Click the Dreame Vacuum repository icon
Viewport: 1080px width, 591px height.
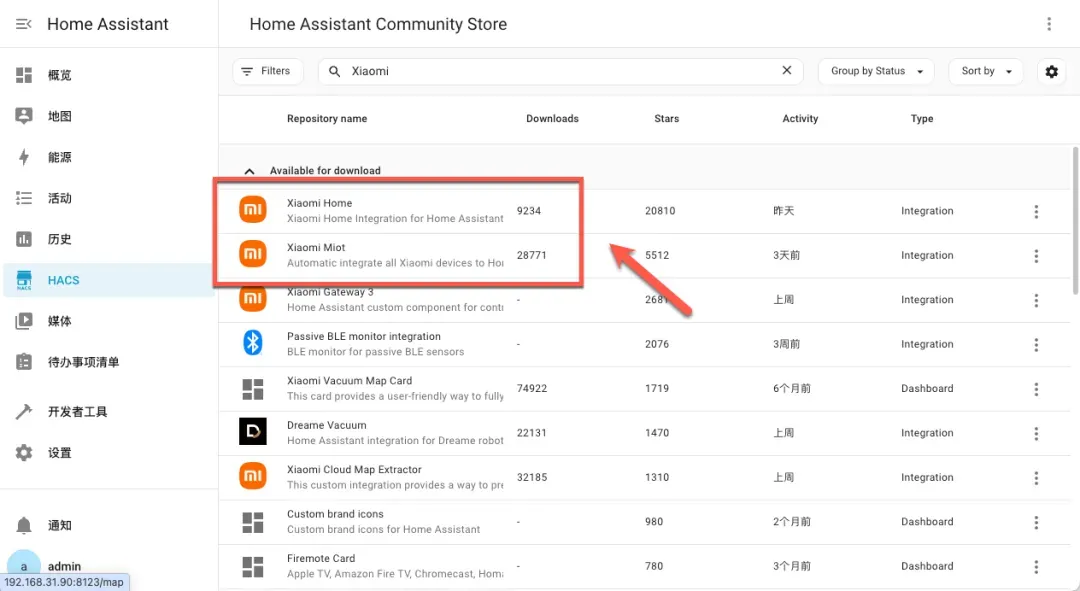click(253, 432)
